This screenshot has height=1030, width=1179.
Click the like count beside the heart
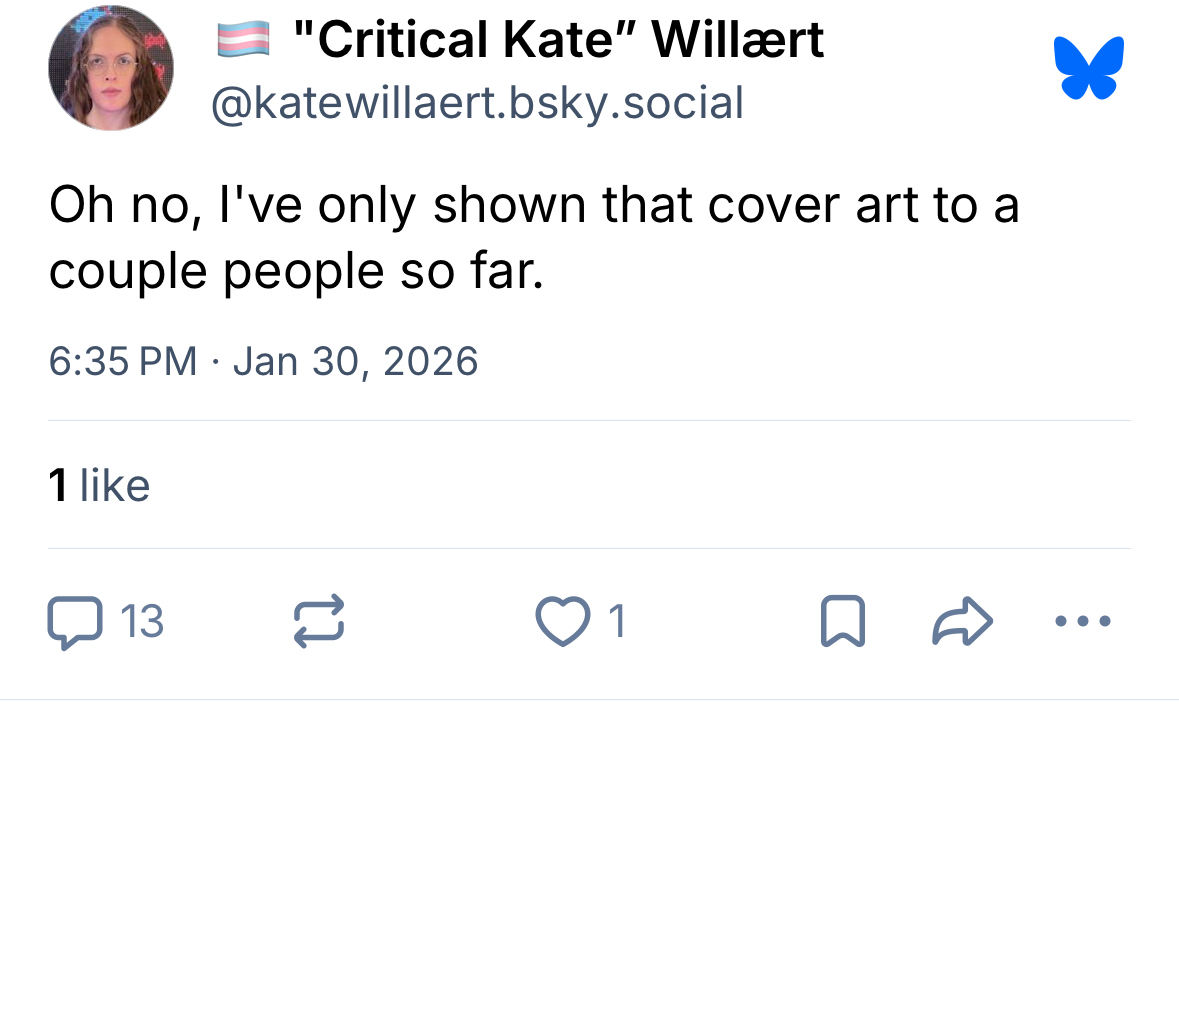[x=617, y=622]
